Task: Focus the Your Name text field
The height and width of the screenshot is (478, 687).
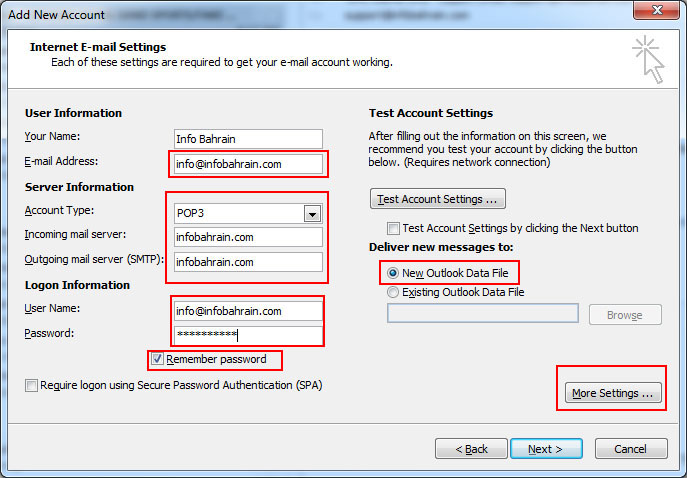Action: point(248,139)
